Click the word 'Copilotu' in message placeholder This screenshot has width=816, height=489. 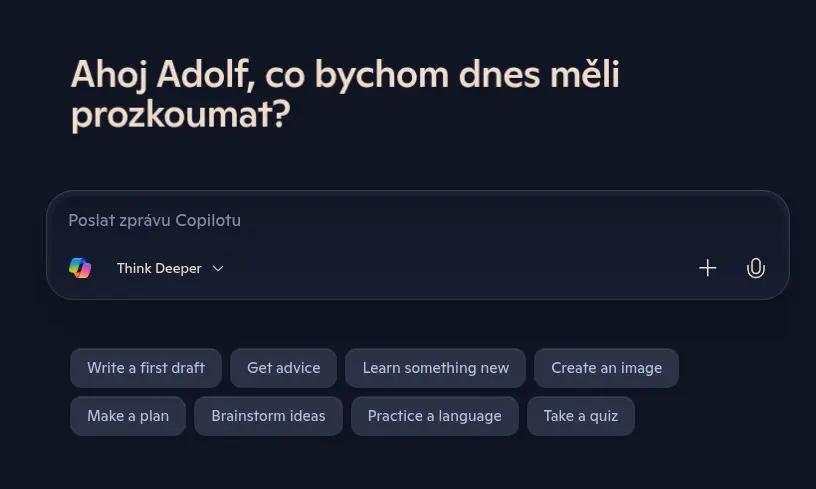tap(208, 221)
